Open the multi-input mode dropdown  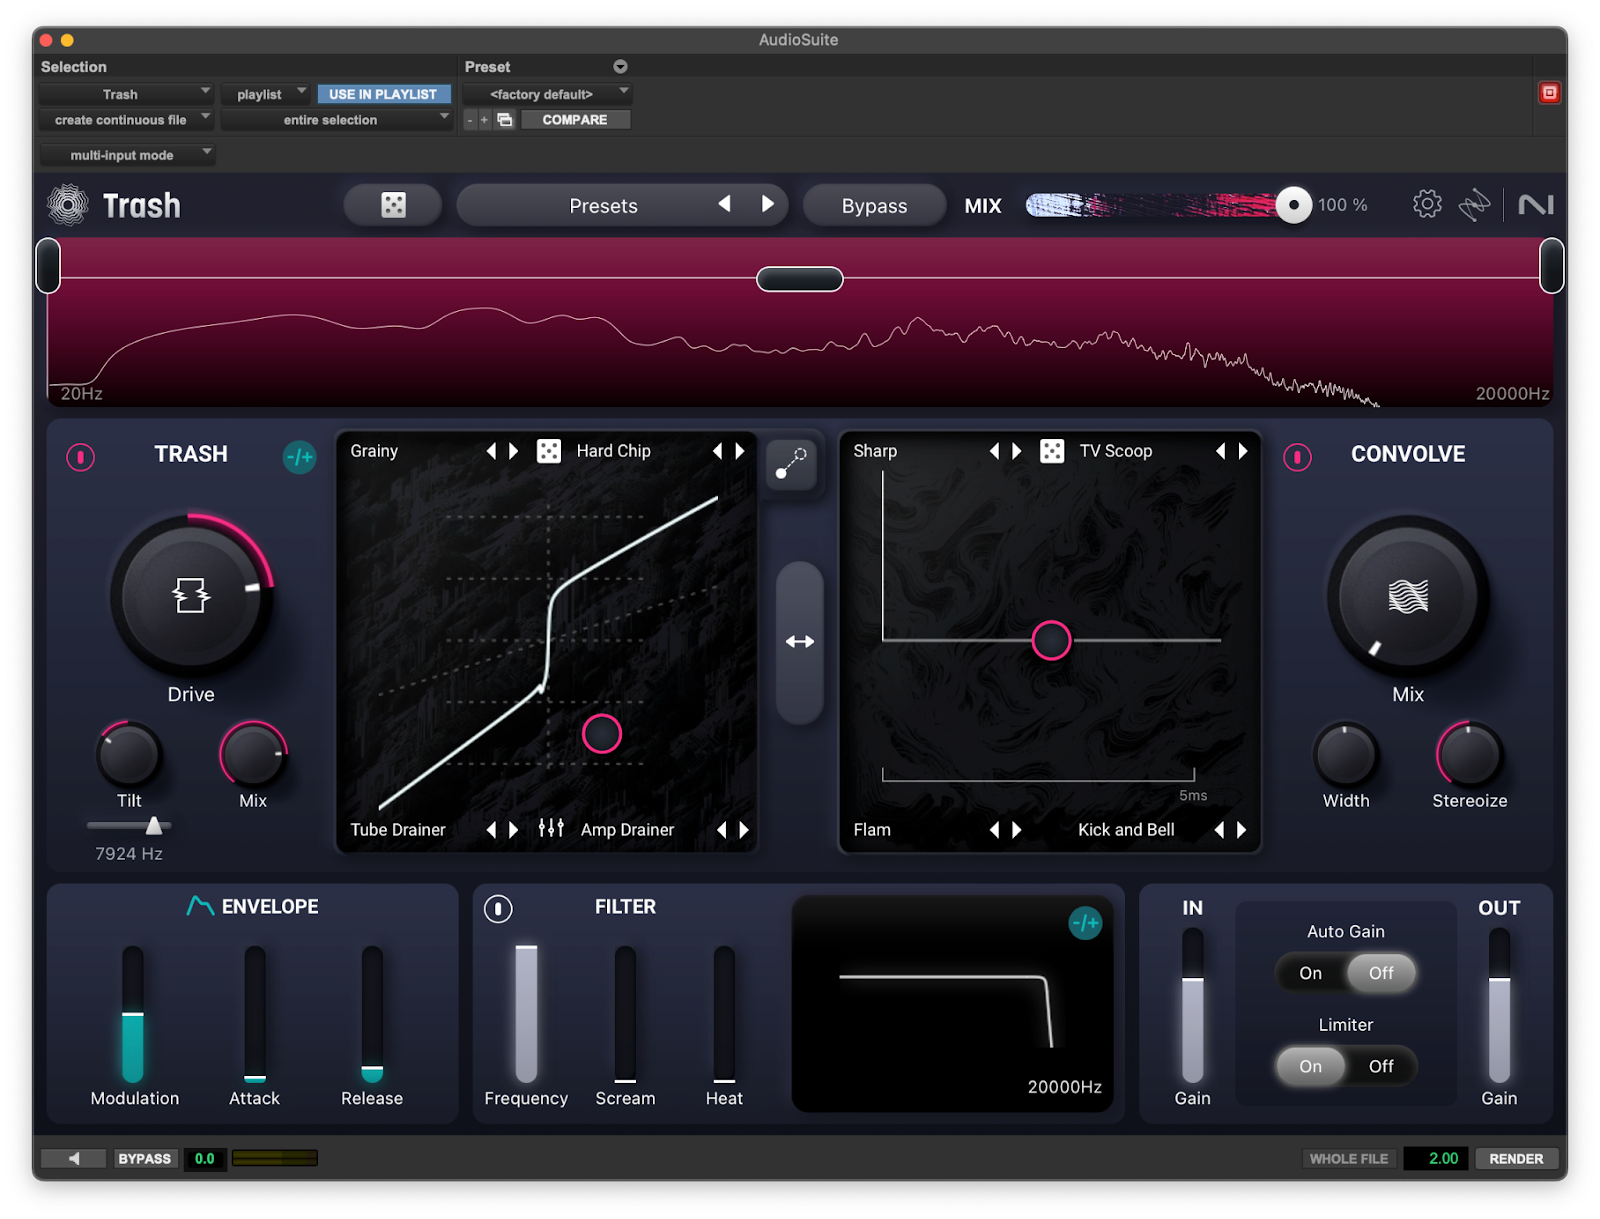point(127,155)
